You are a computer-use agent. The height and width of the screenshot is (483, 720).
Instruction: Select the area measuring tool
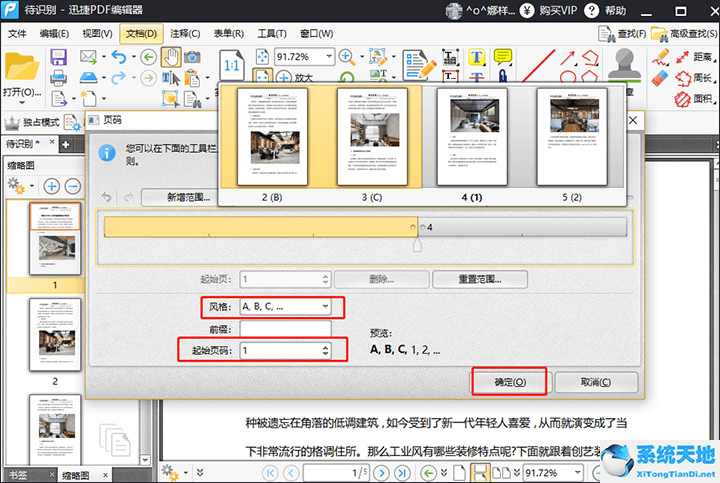point(695,98)
